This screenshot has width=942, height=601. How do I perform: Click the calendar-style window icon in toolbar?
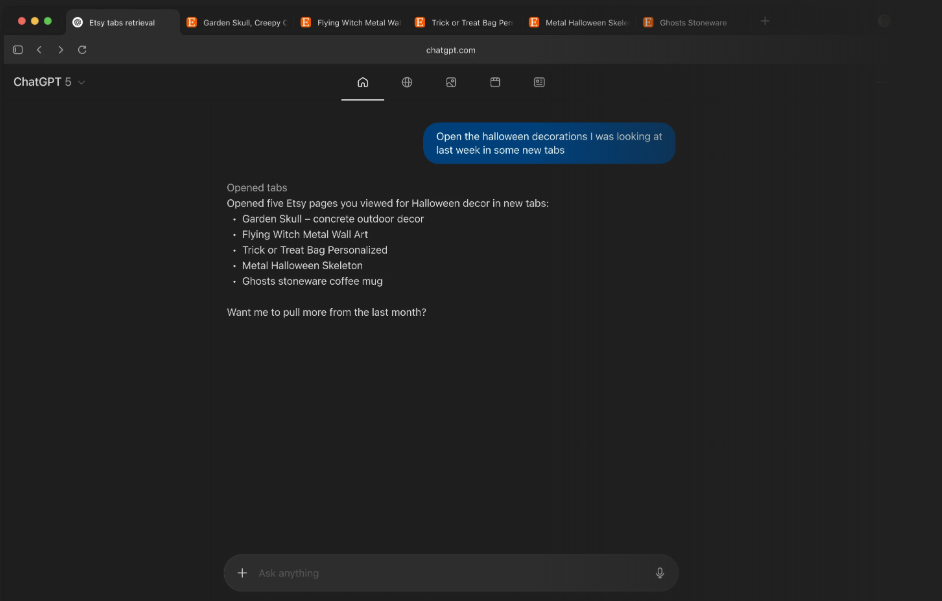[x=495, y=82]
